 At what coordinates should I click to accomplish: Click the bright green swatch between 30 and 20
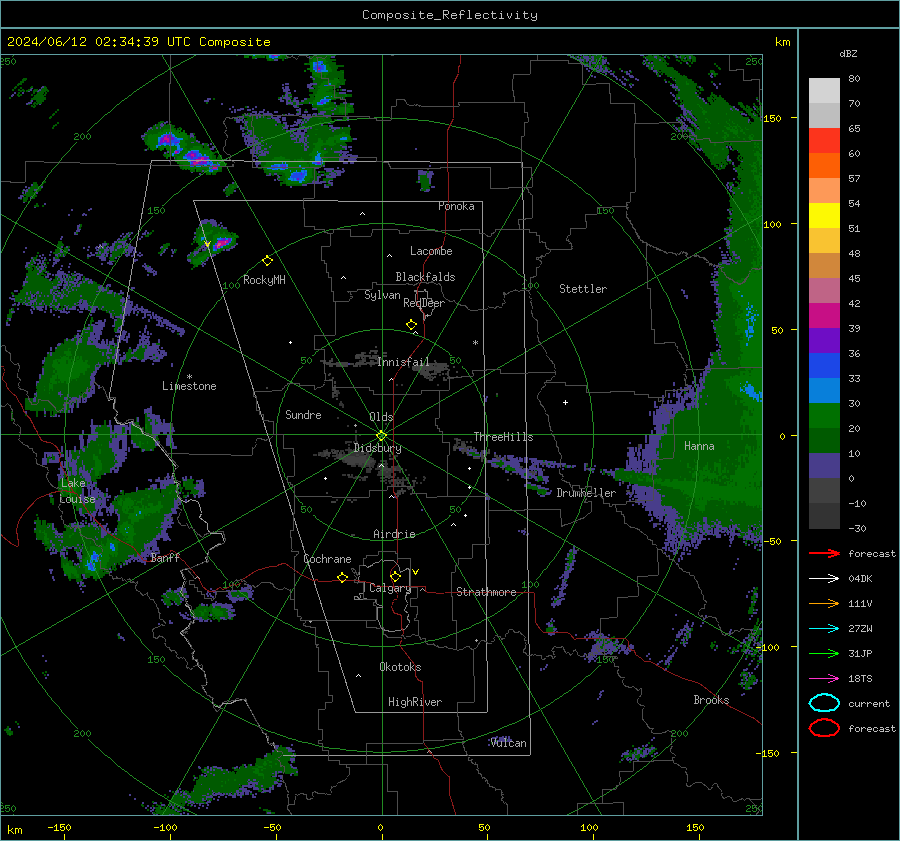point(824,416)
